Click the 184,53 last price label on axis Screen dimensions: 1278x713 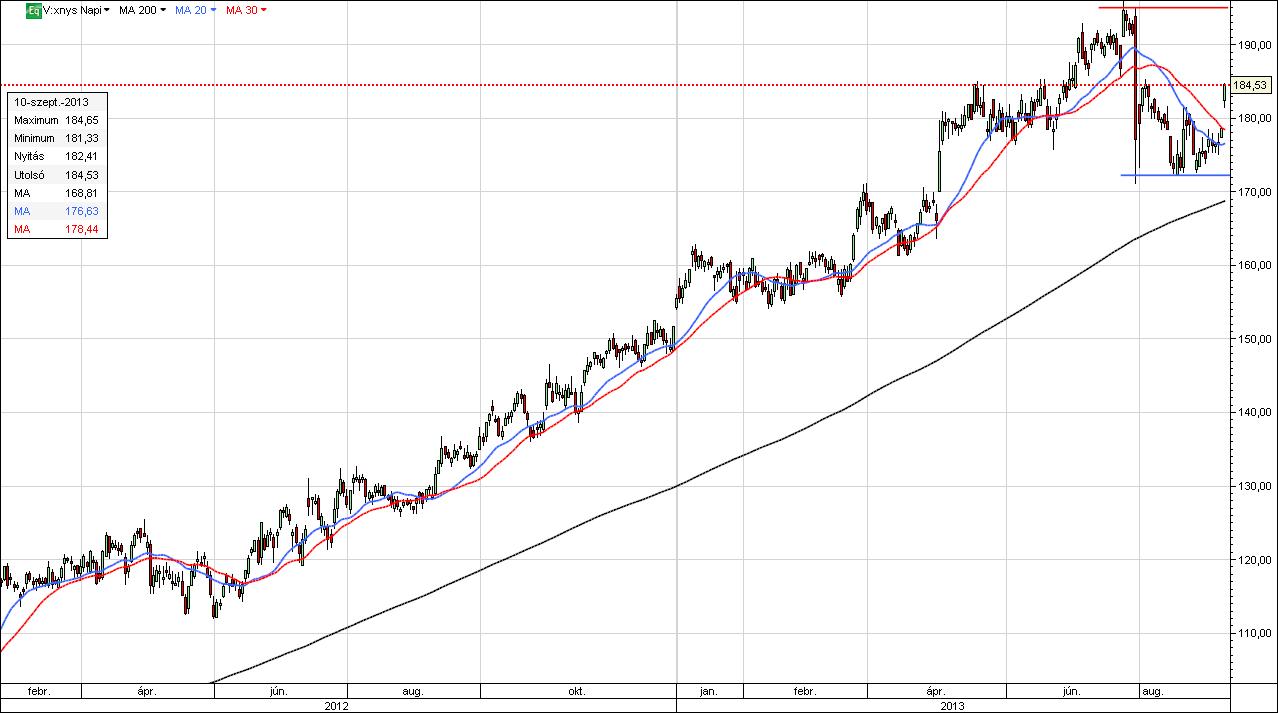(1251, 85)
